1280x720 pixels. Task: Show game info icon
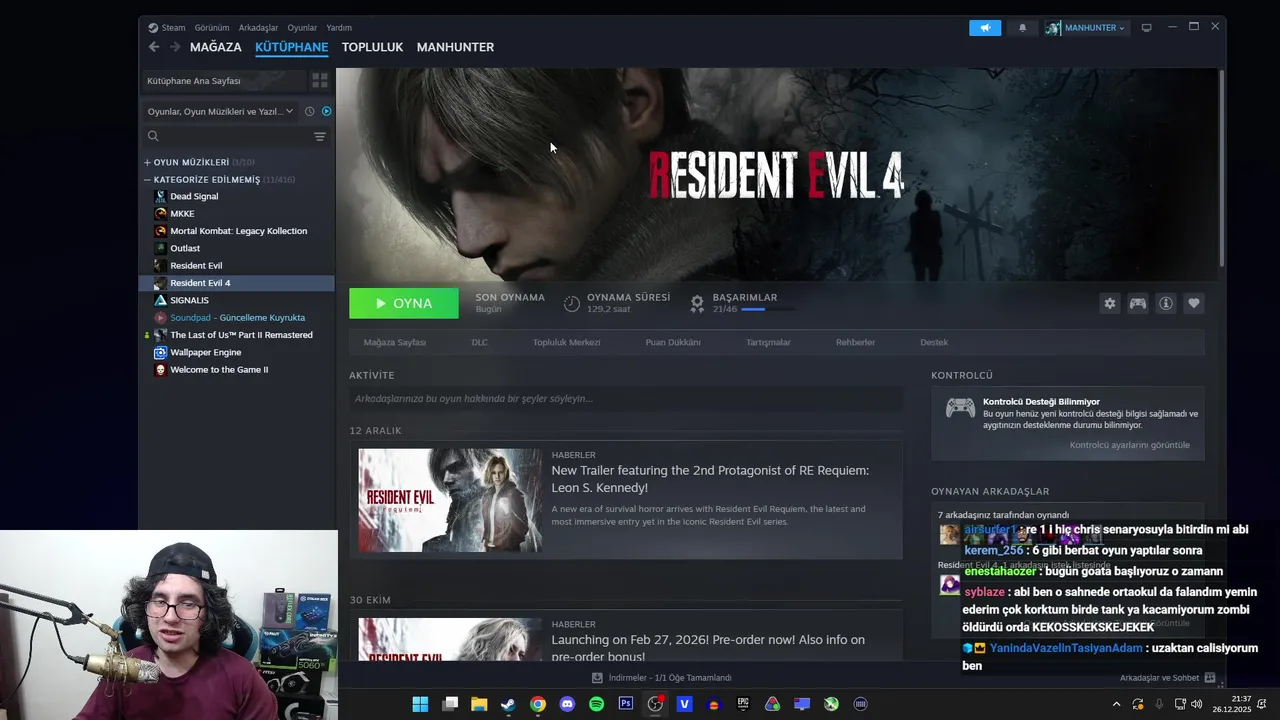point(1166,303)
